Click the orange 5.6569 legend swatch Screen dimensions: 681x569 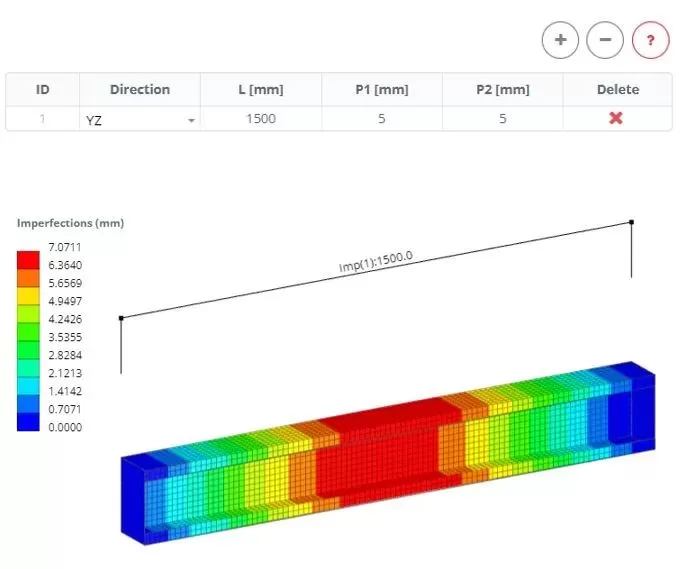[28, 278]
